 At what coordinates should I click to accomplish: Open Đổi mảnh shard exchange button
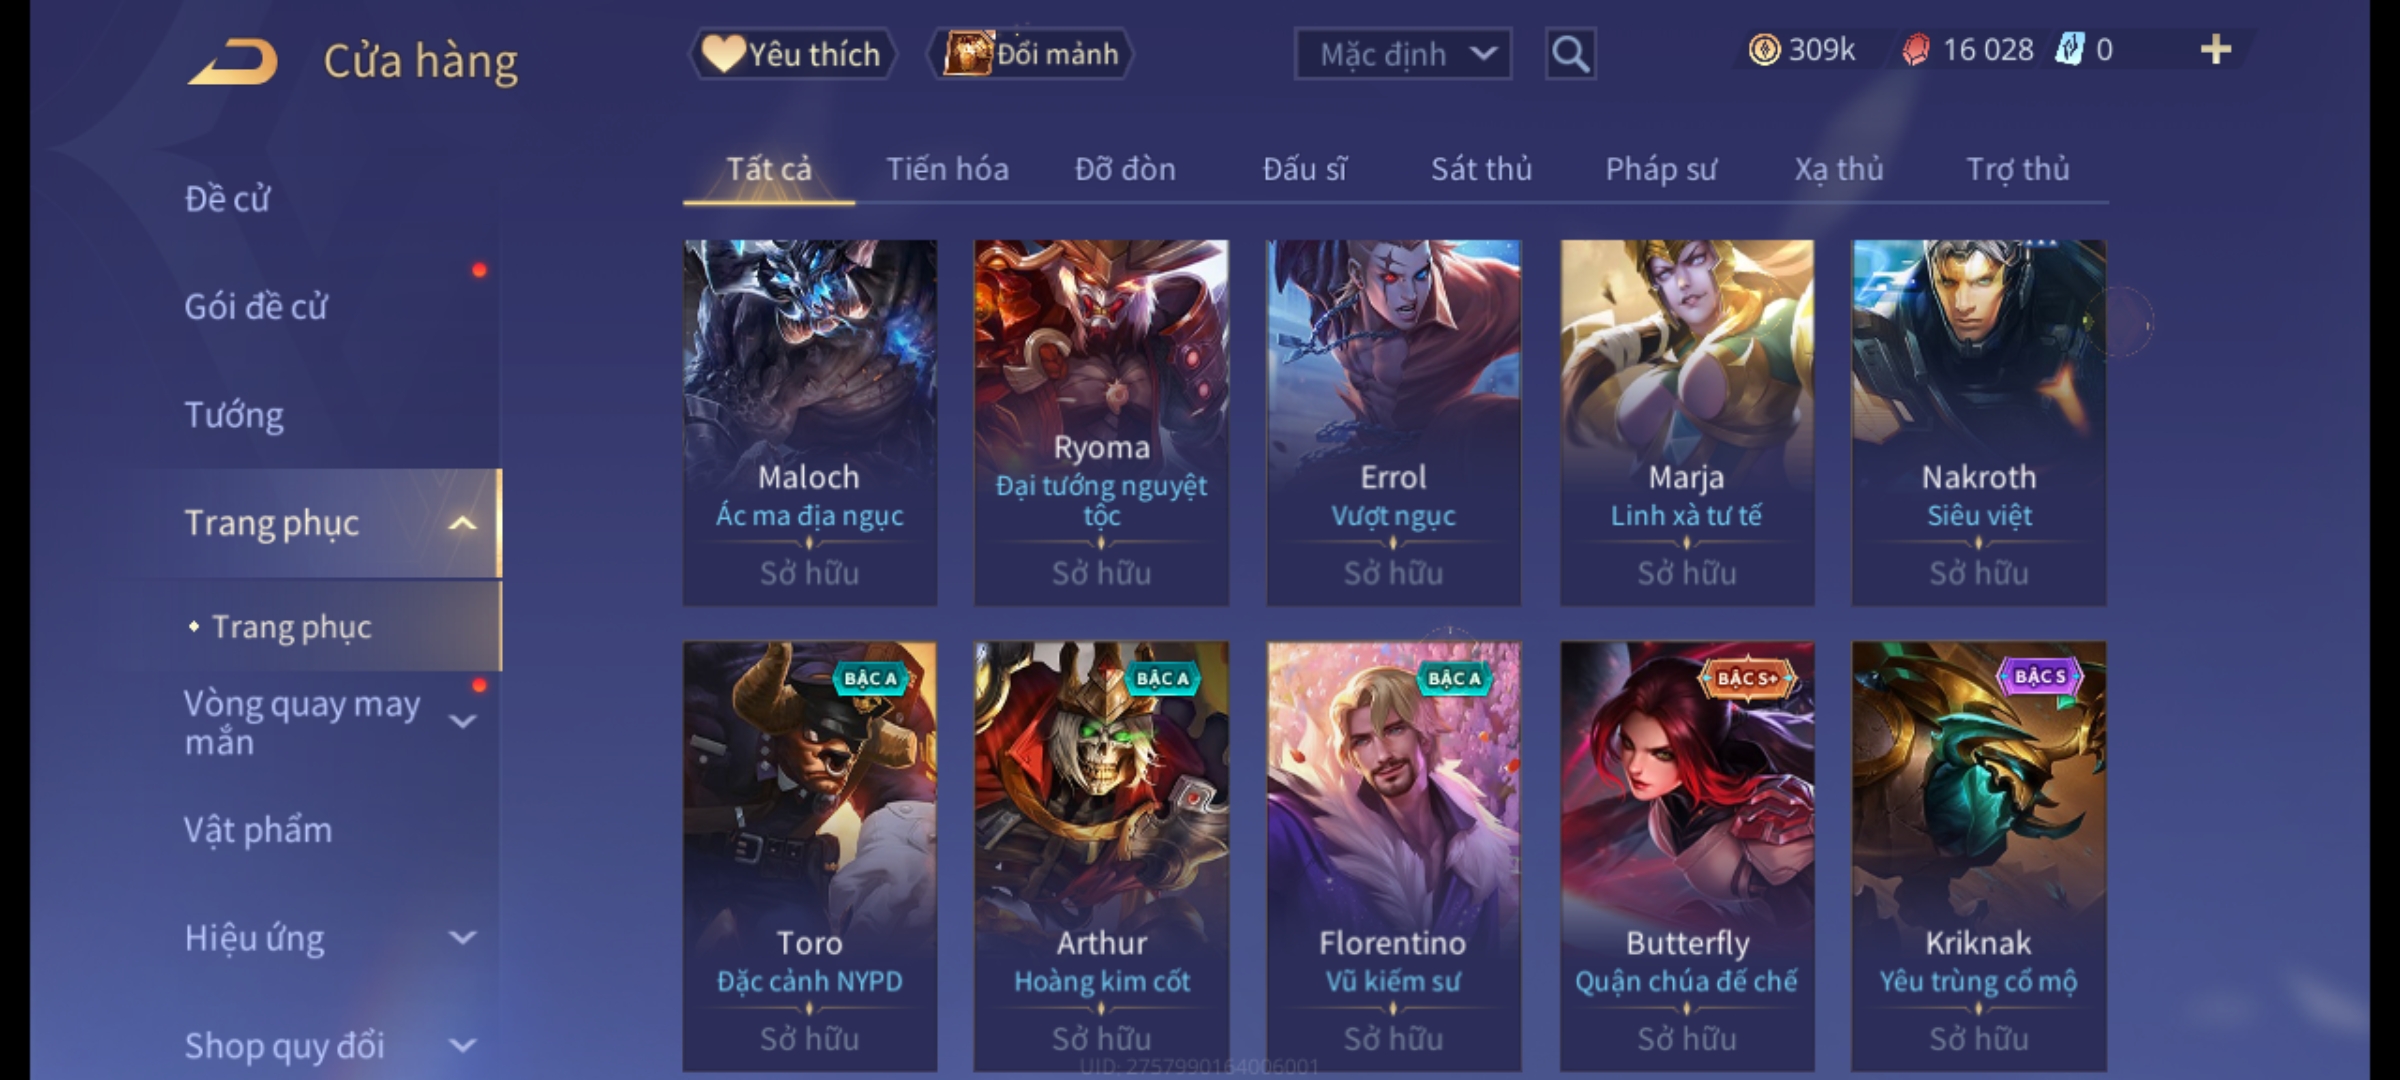coord(1031,54)
